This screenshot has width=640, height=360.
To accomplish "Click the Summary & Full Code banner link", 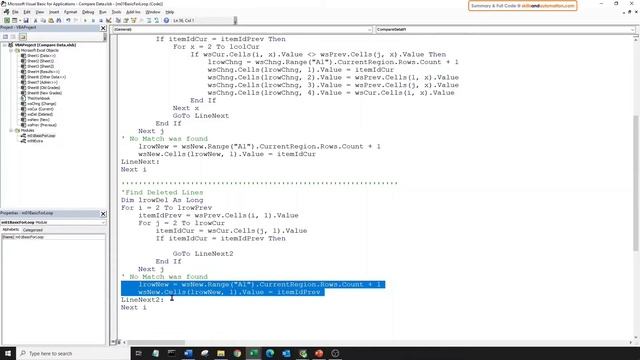I will [522, 6].
